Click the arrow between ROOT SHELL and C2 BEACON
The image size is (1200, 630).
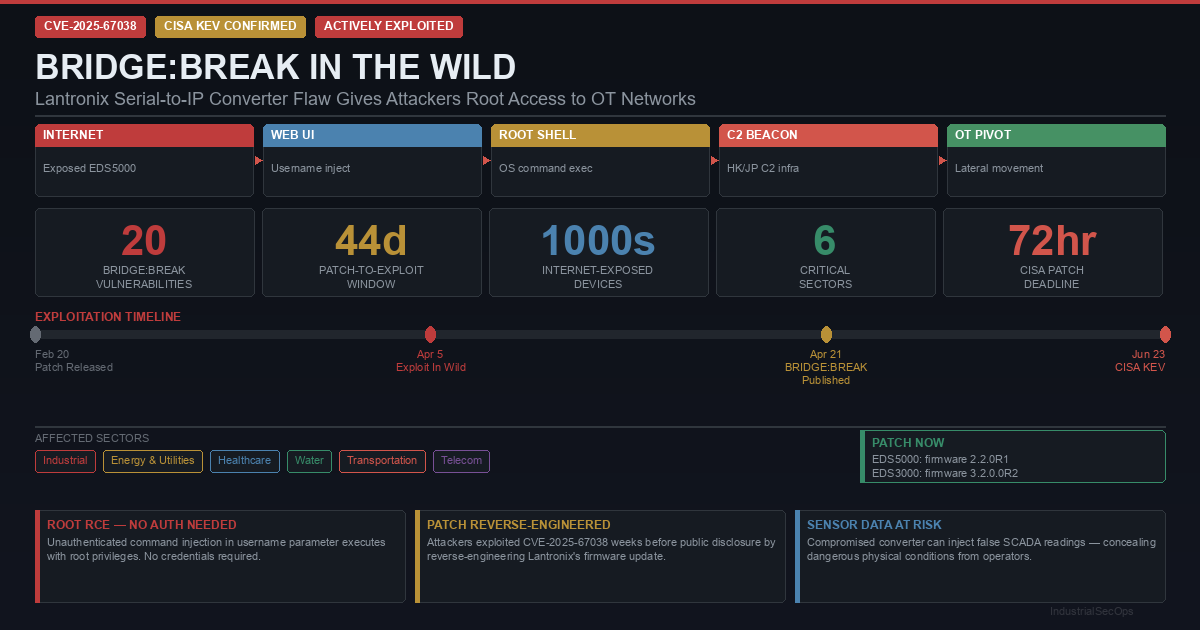715,160
